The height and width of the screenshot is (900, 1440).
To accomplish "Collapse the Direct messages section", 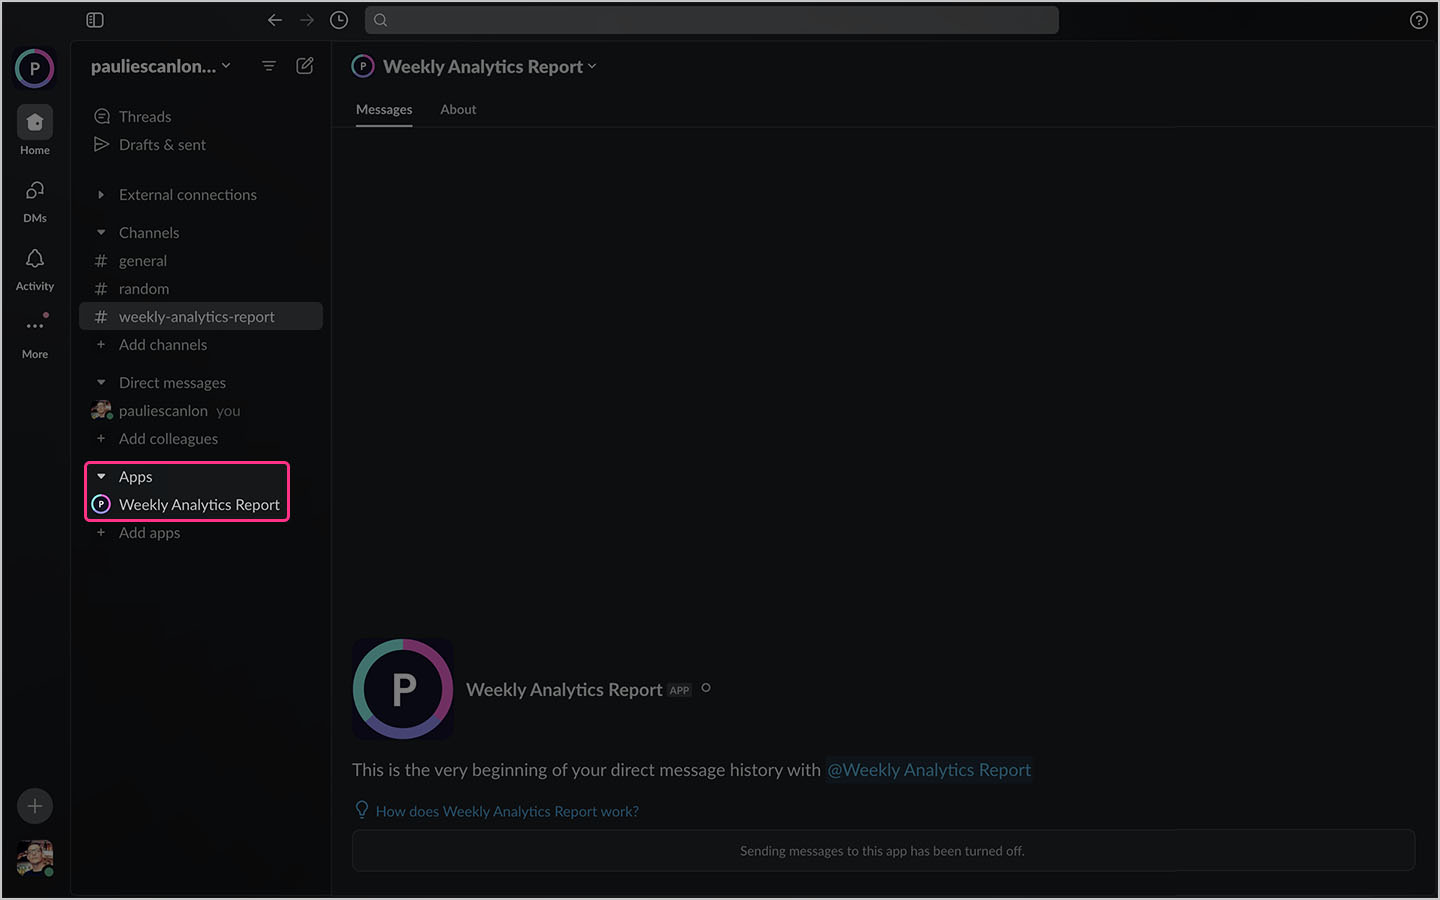I will click(x=100, y=382).
